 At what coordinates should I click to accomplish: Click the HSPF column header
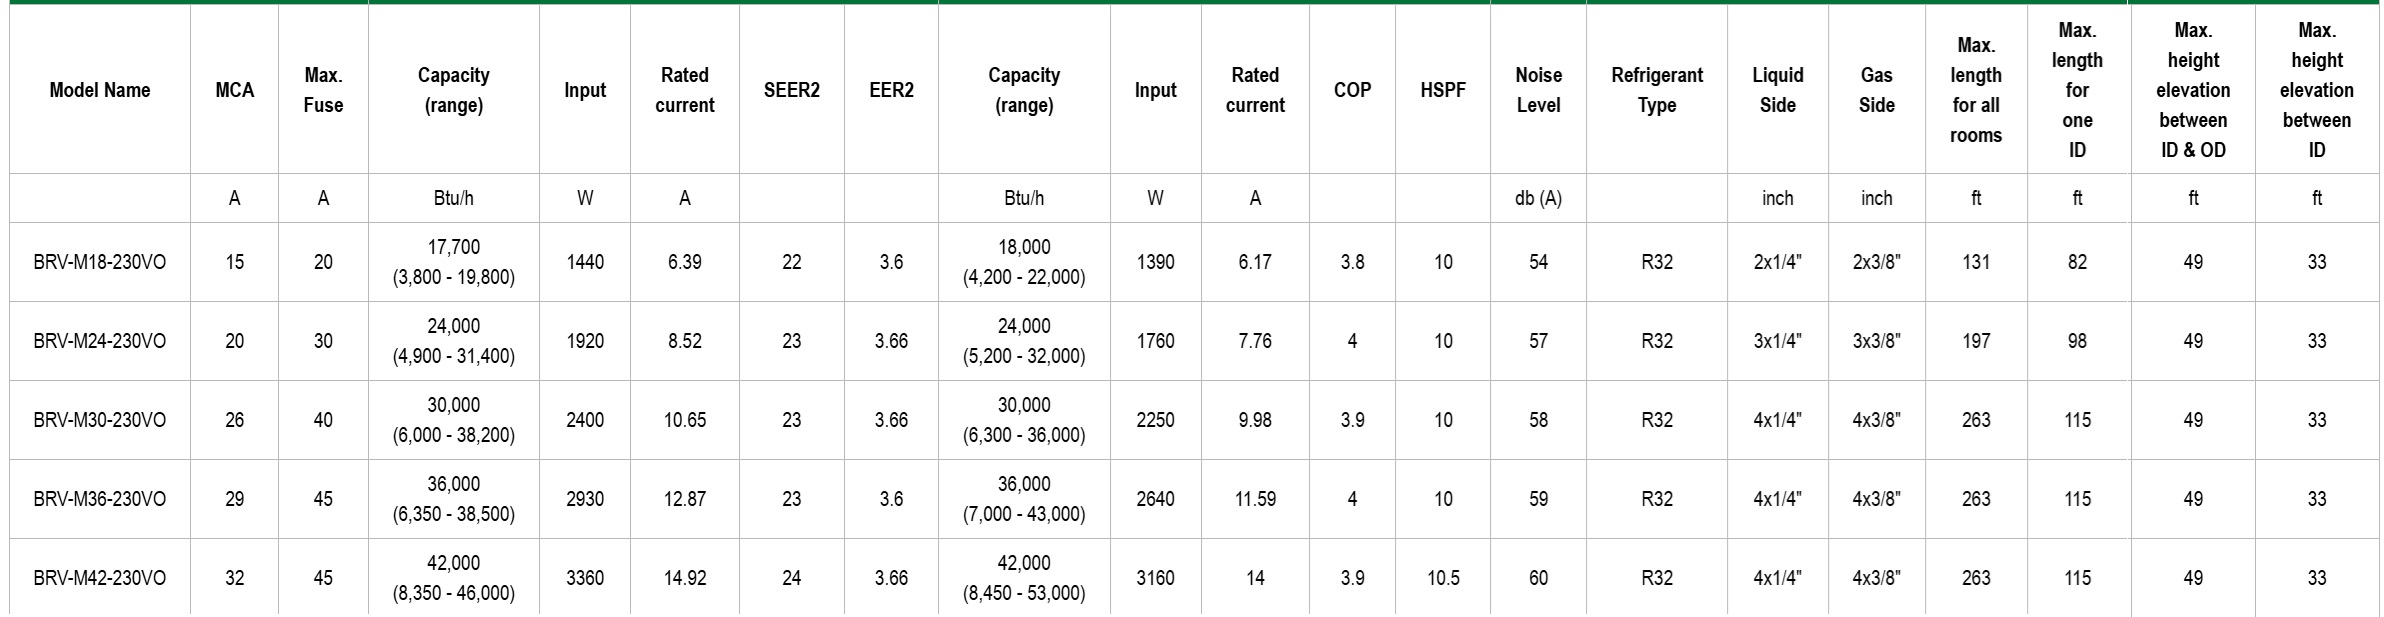click(1443, 90)
